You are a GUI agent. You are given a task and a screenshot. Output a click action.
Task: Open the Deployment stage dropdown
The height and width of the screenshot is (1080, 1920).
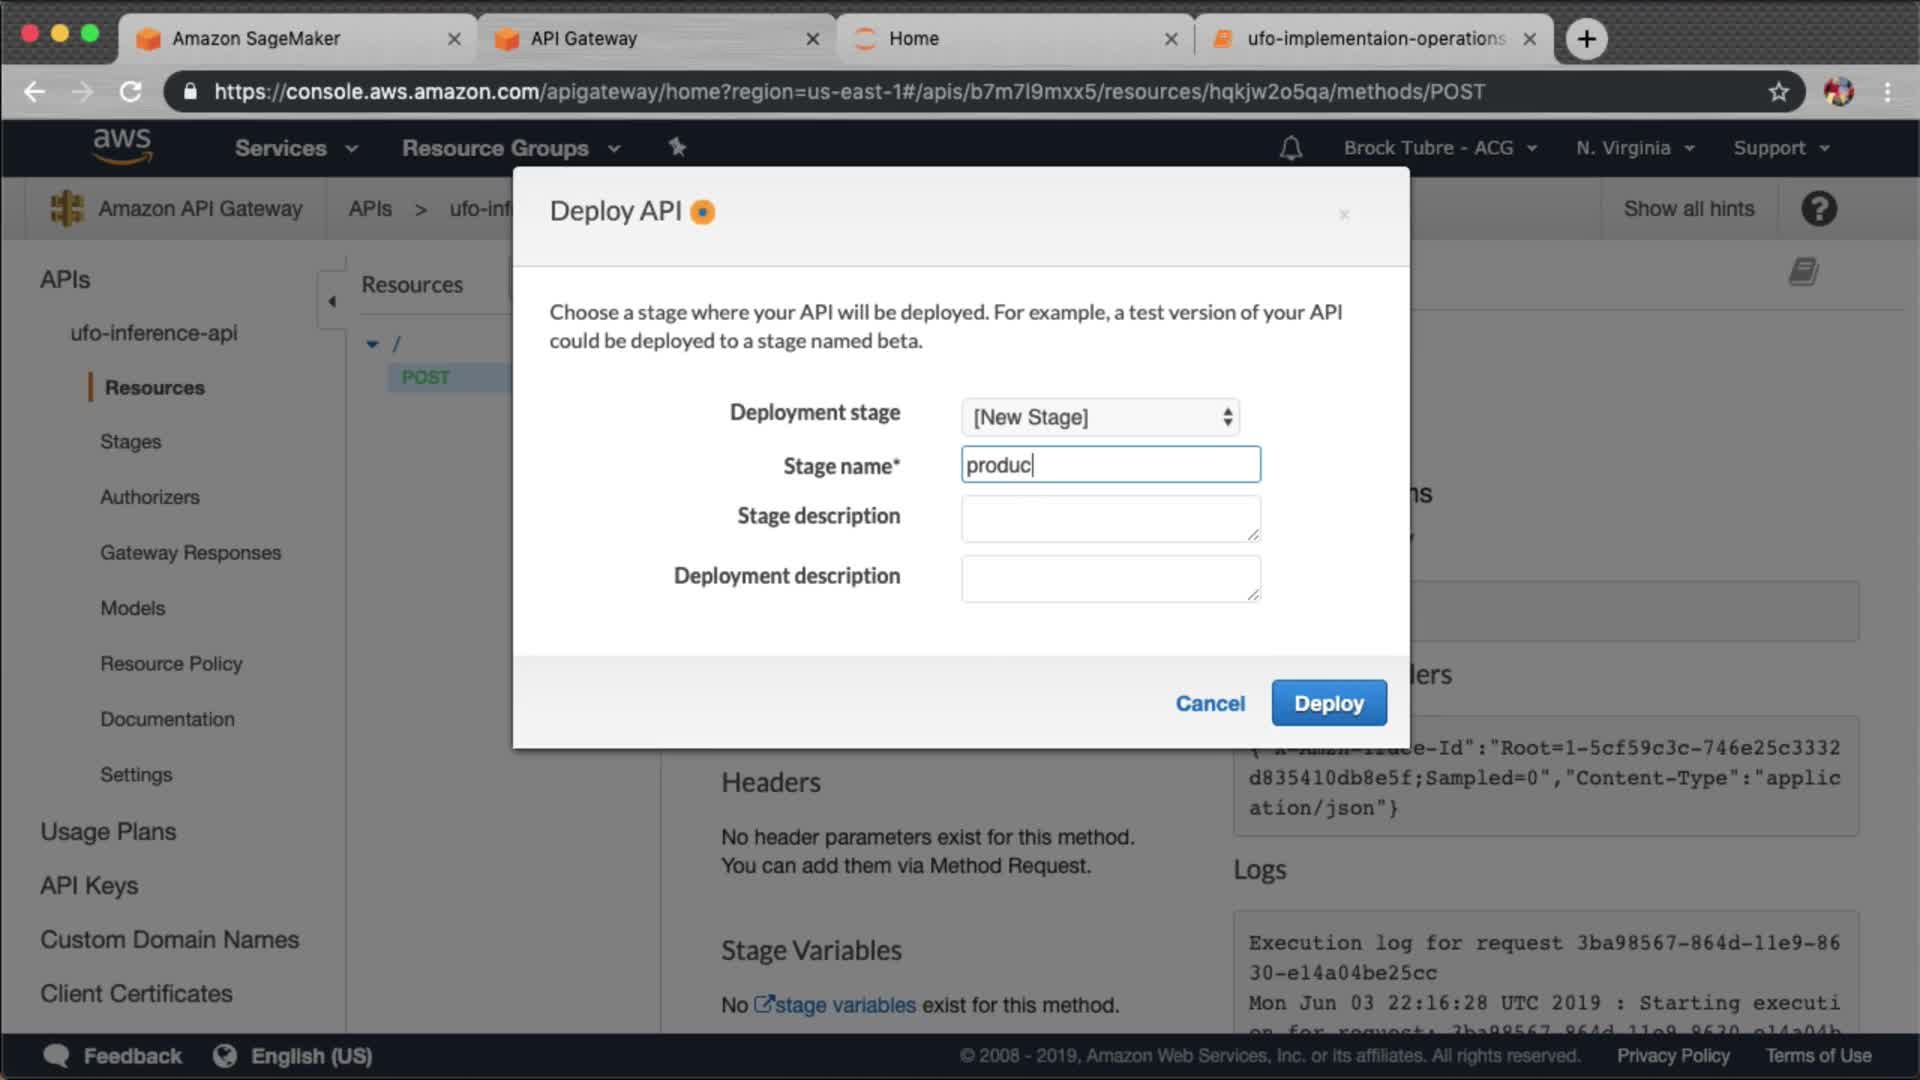1100,417
